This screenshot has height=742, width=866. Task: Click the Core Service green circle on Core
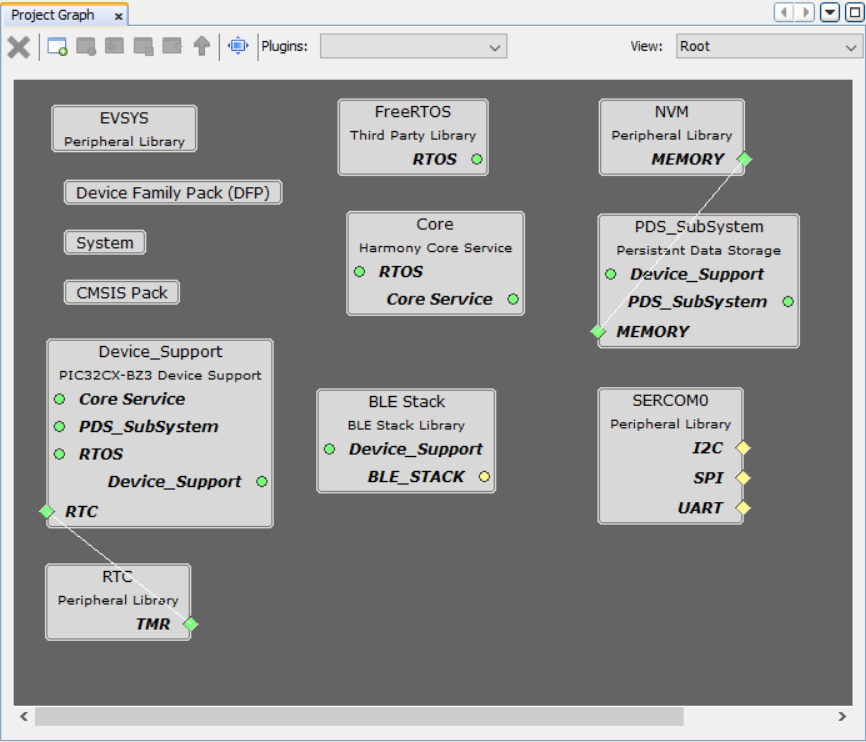pos(513,299)
